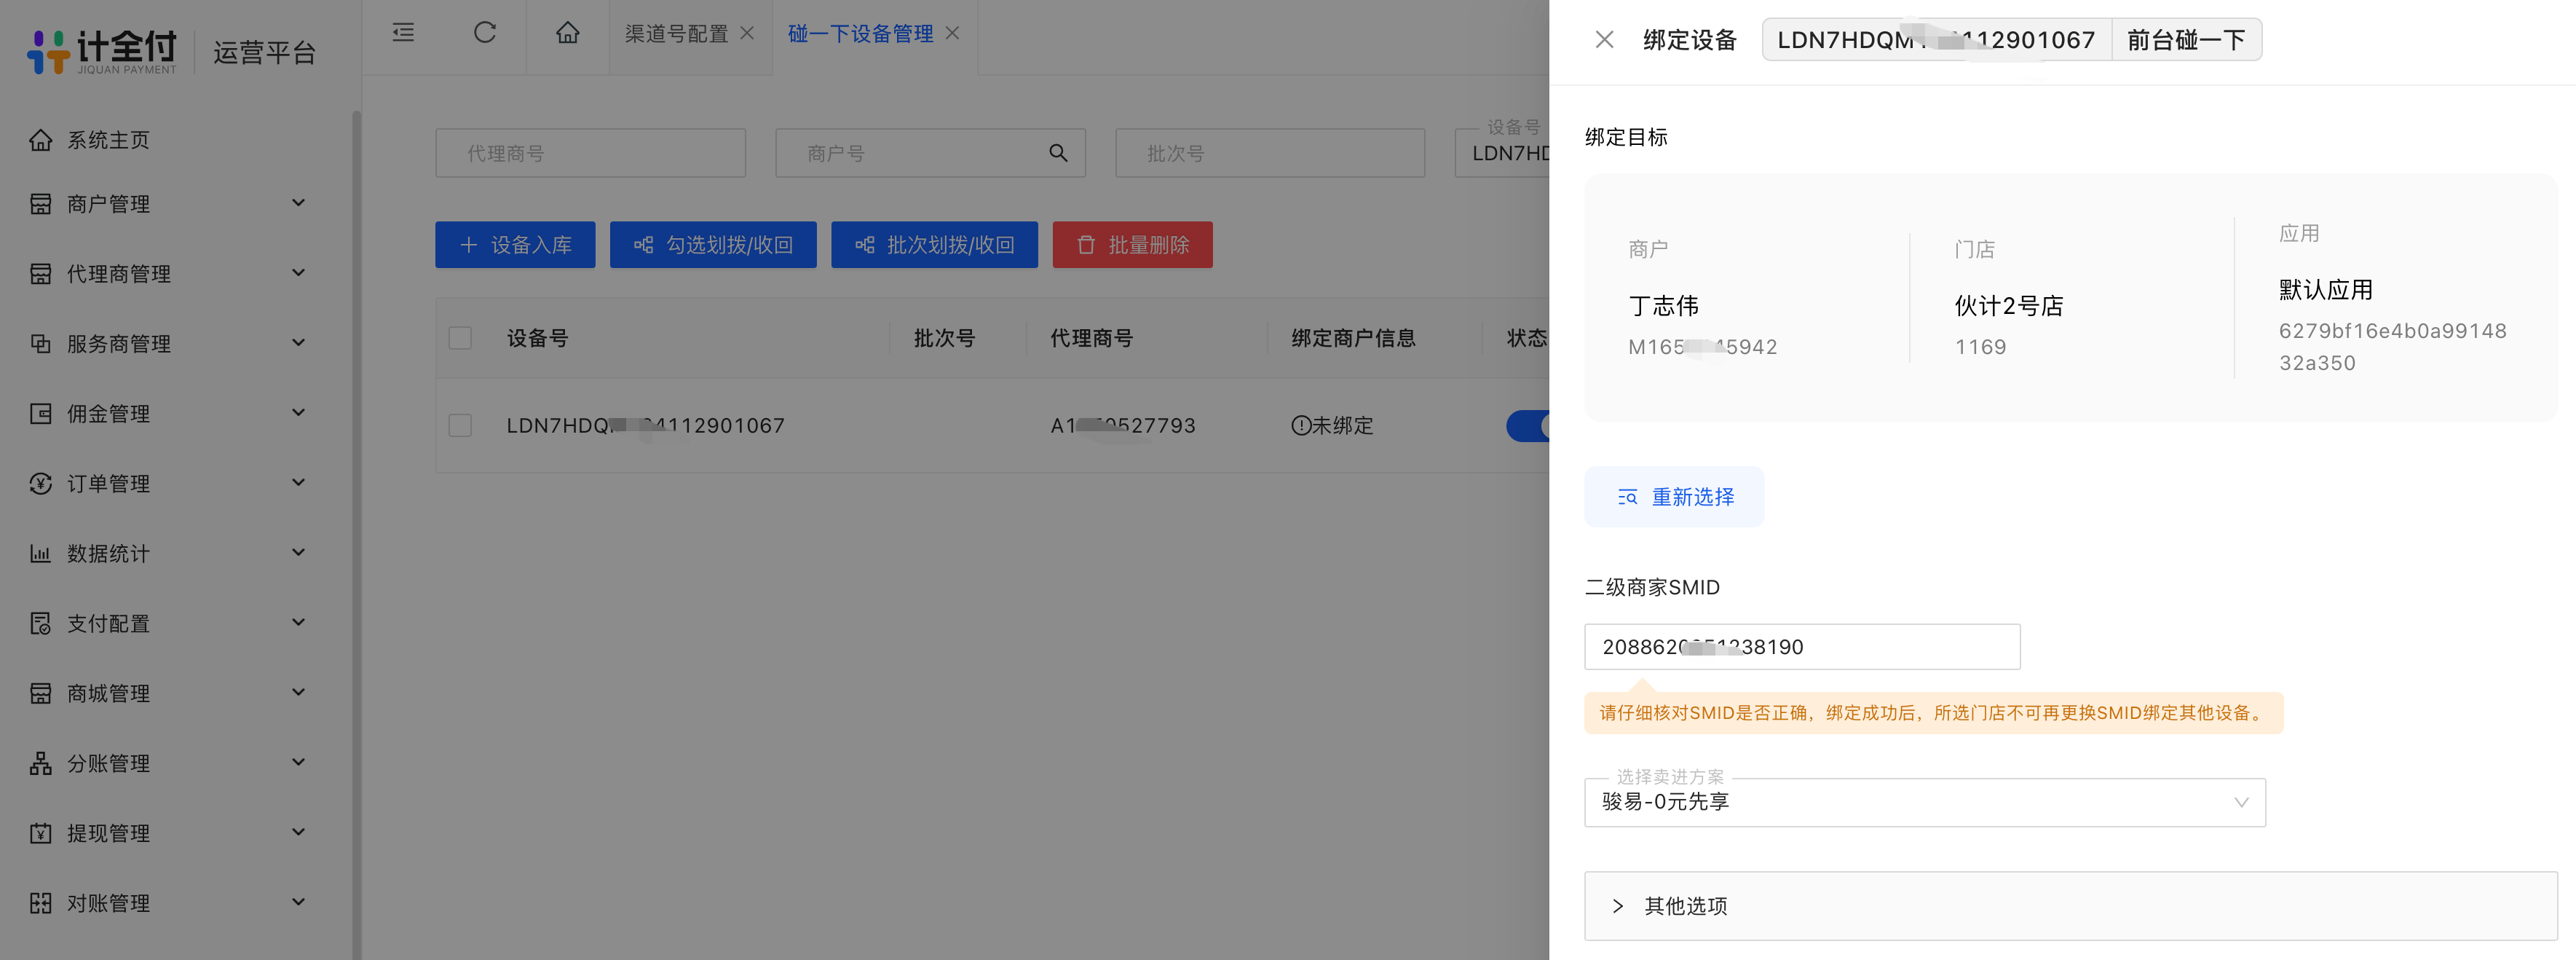The height and width of the screenshot is (960, 2576).
Task: Click 批量删除 button
Action: 1132,245
